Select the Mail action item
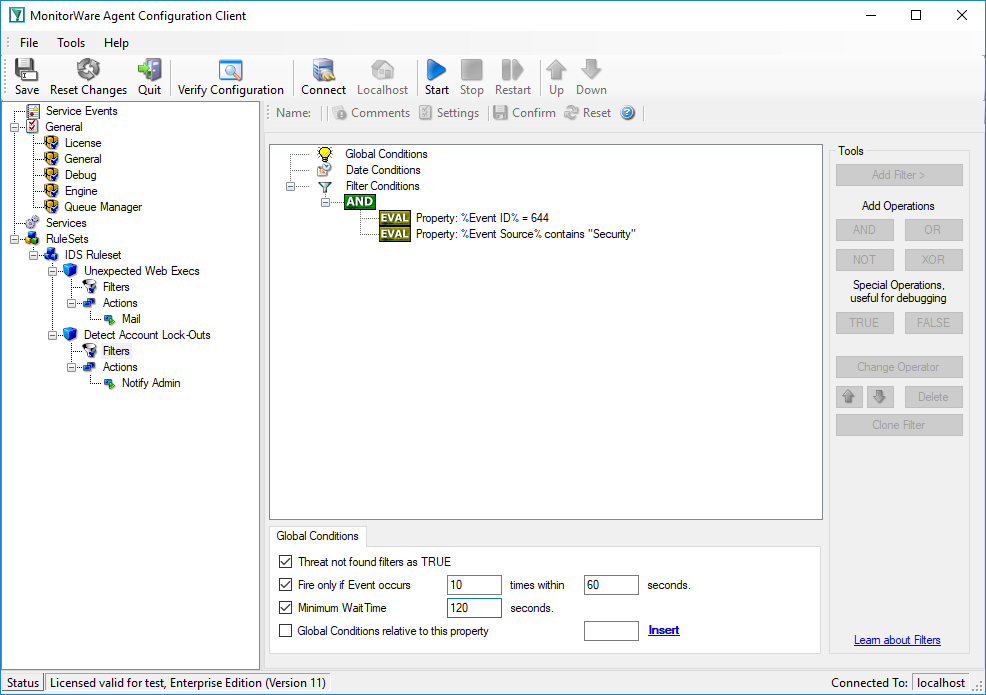 (x=131, y=319)
